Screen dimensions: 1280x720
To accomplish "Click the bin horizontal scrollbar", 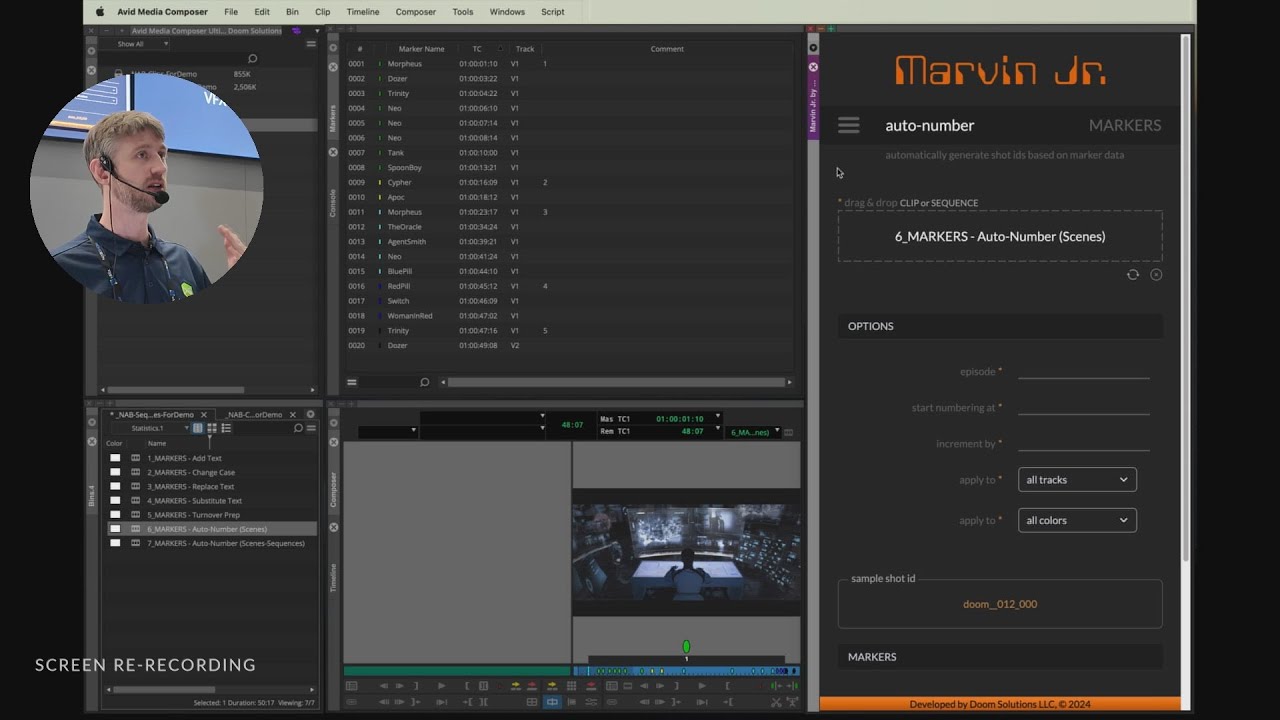I will [x=162, y=689].
